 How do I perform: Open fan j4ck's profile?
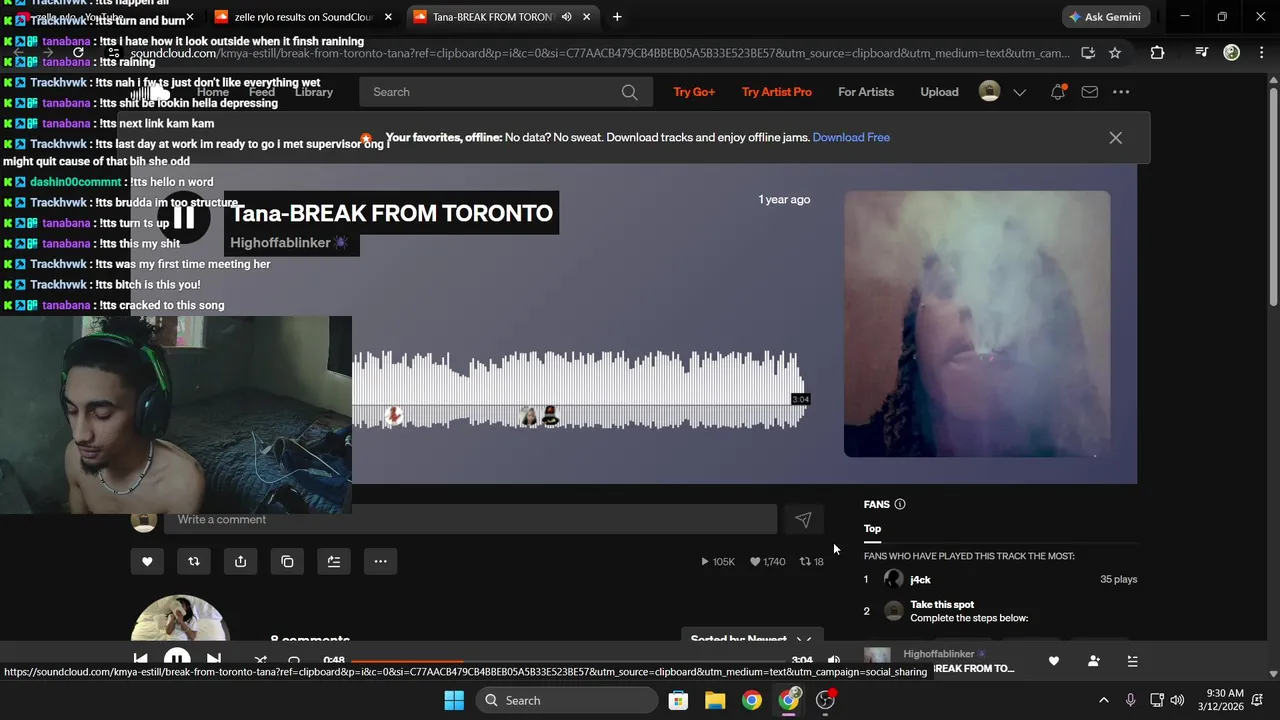[920, 580]
